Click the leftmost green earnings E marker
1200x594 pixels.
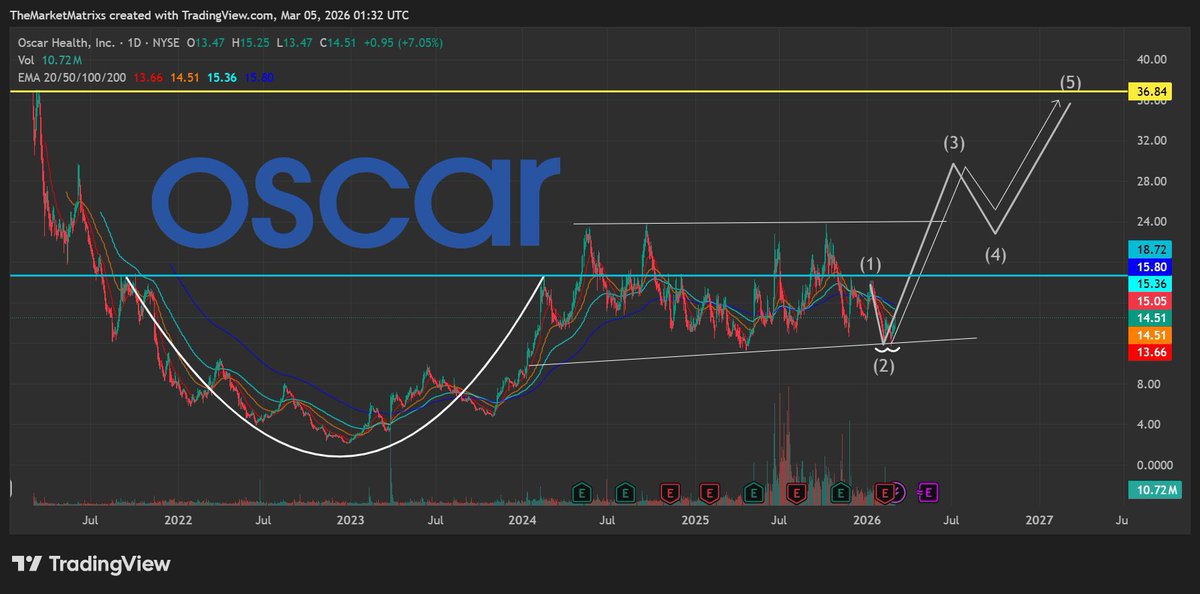(x=581, y=491)
